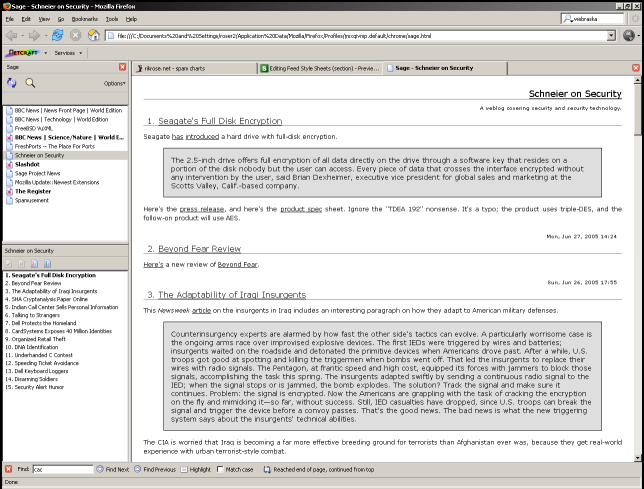Click the Forward navigation arrow
The height and width of the screenshot is (489, 644).
[x=34, y=36]
